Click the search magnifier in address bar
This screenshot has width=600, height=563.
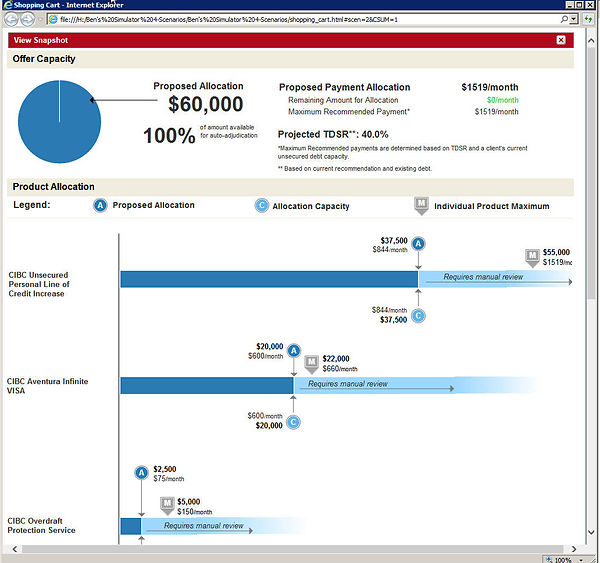[x=564, y=19]
